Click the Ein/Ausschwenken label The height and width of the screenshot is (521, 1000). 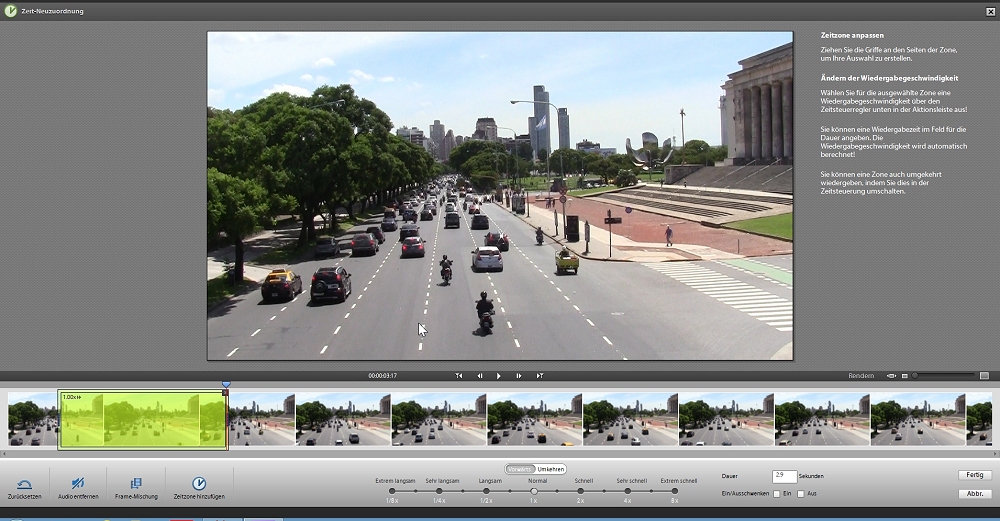745,494
